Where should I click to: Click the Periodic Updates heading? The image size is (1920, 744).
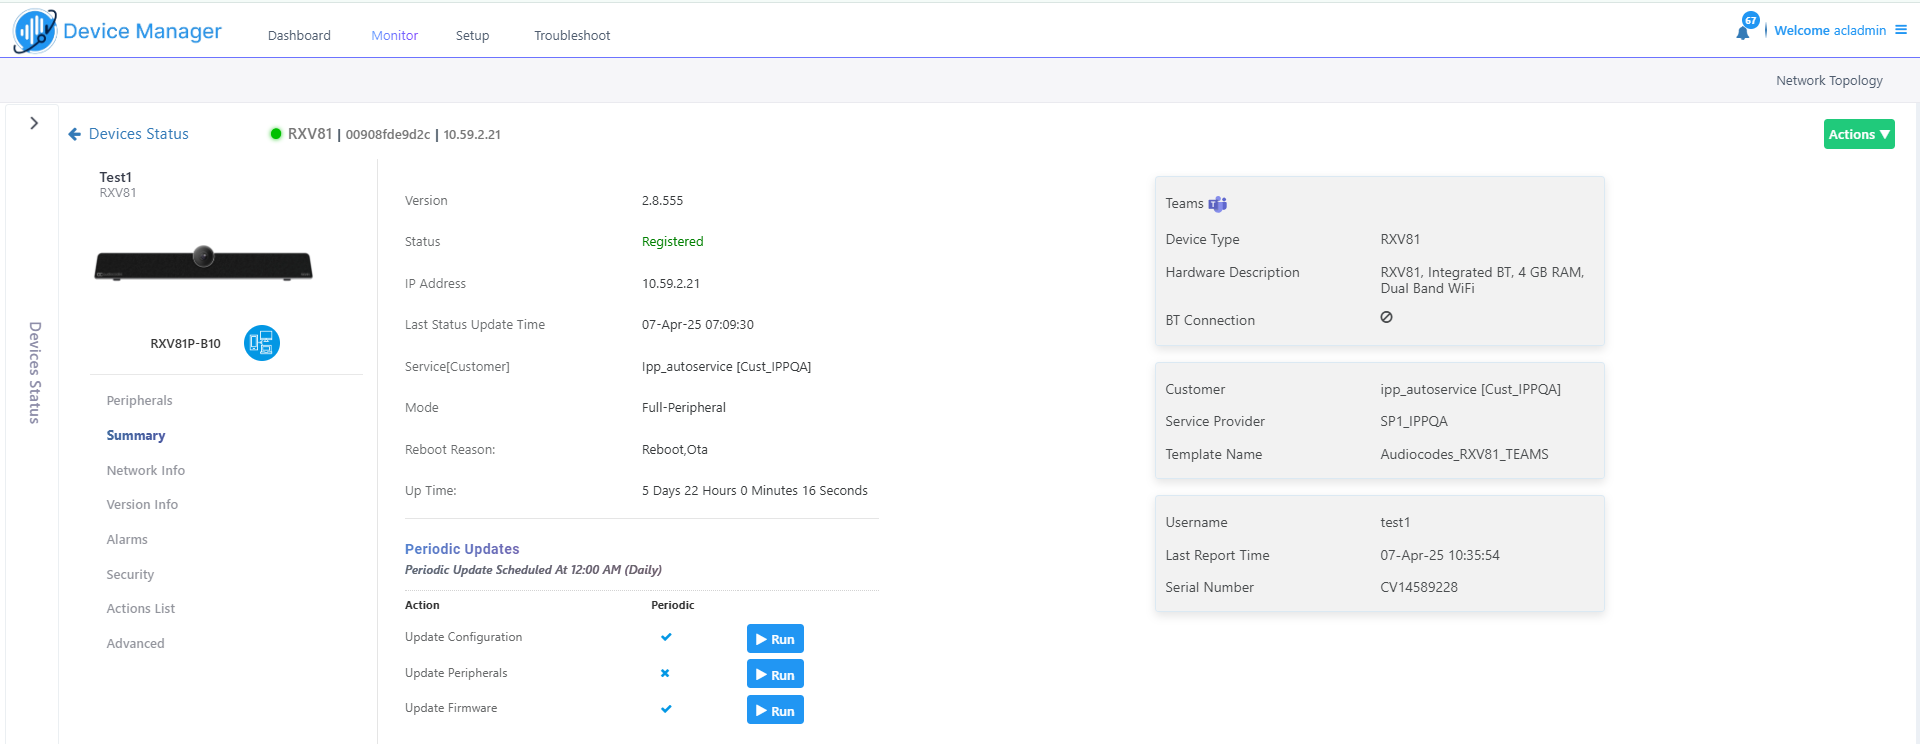click(x=462, y=549)
